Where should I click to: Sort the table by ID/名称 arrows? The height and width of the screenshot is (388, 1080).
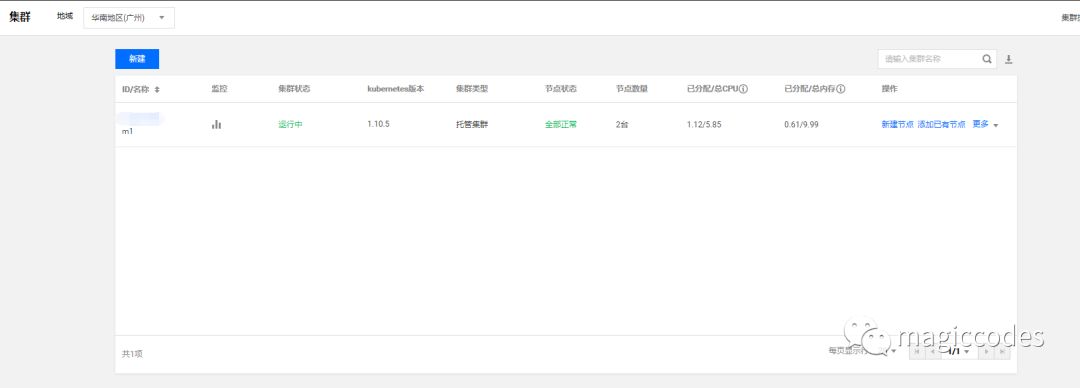pos(157,90)
